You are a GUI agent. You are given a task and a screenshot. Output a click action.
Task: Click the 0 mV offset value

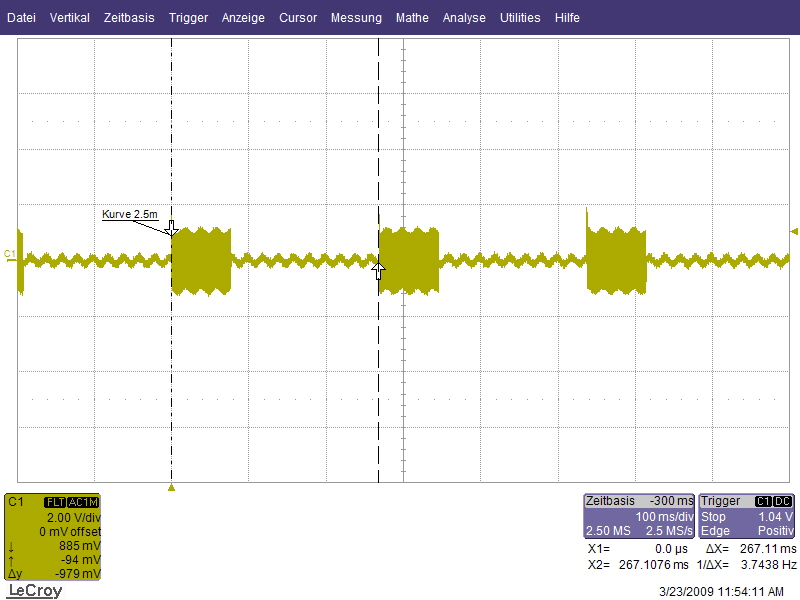pyautogui.click(x=70, y=532)
